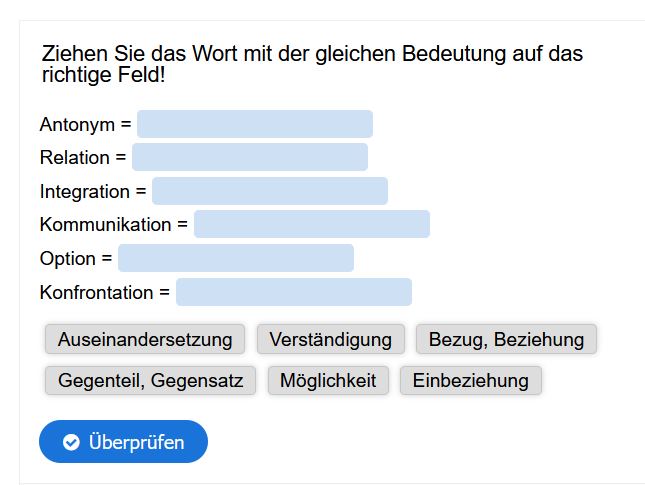
Task: Pick the Gegenteil, Gegensatz word tile
Action: (151, 380)
